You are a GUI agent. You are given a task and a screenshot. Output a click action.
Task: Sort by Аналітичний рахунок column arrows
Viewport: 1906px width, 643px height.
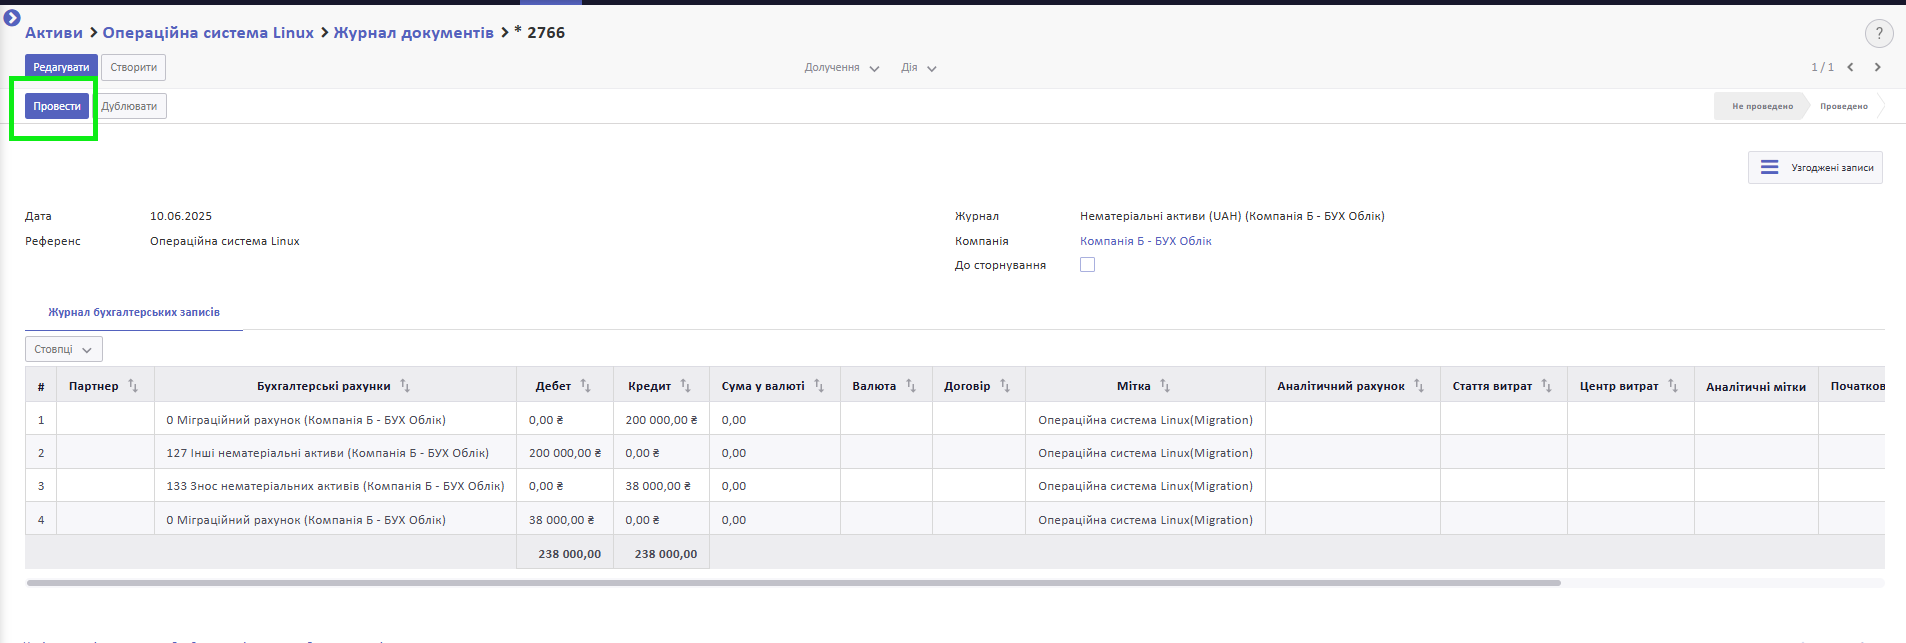[1419, 386]
